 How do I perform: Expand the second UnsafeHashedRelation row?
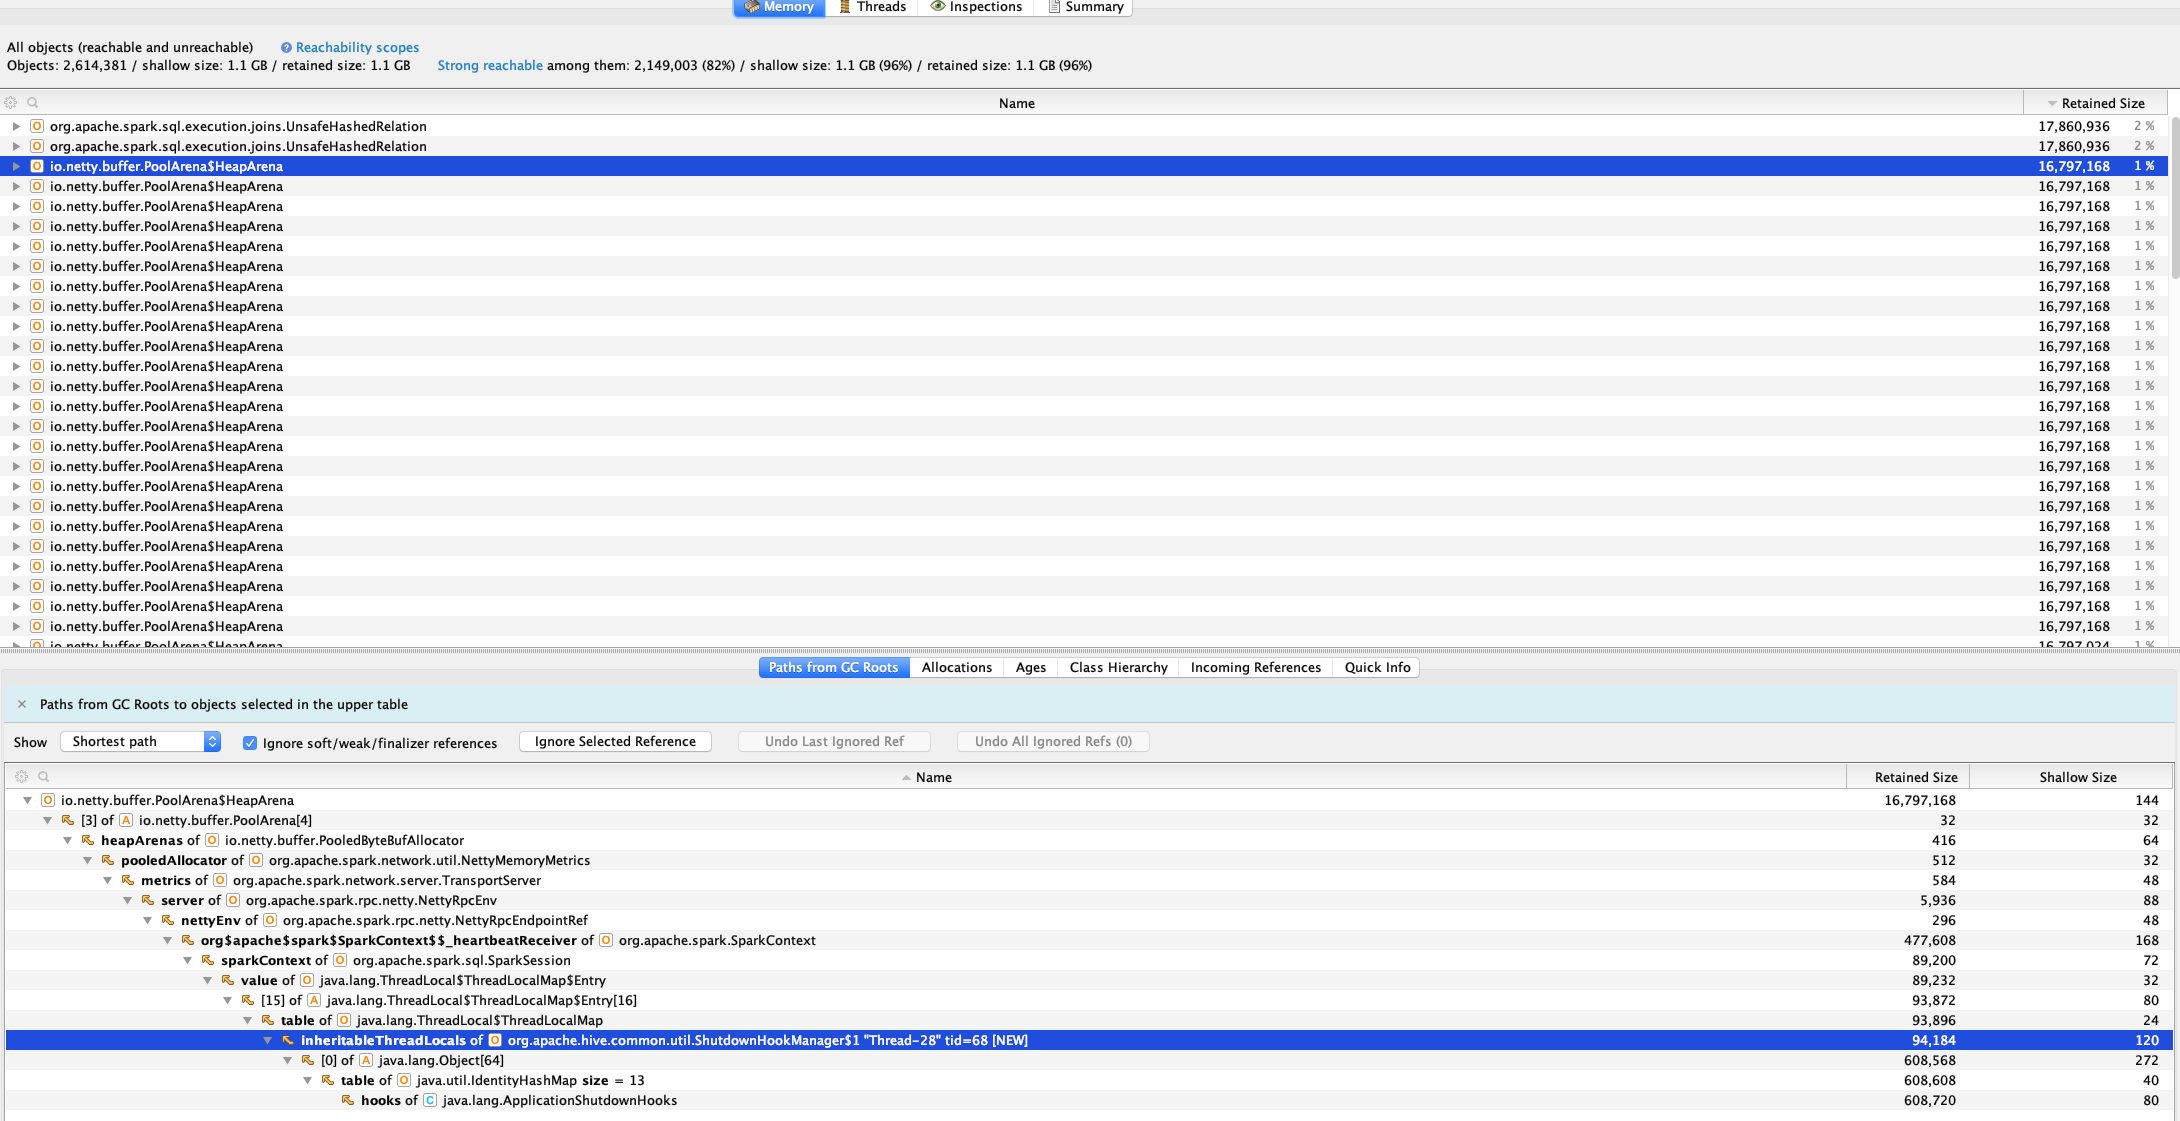click(16, 146)
